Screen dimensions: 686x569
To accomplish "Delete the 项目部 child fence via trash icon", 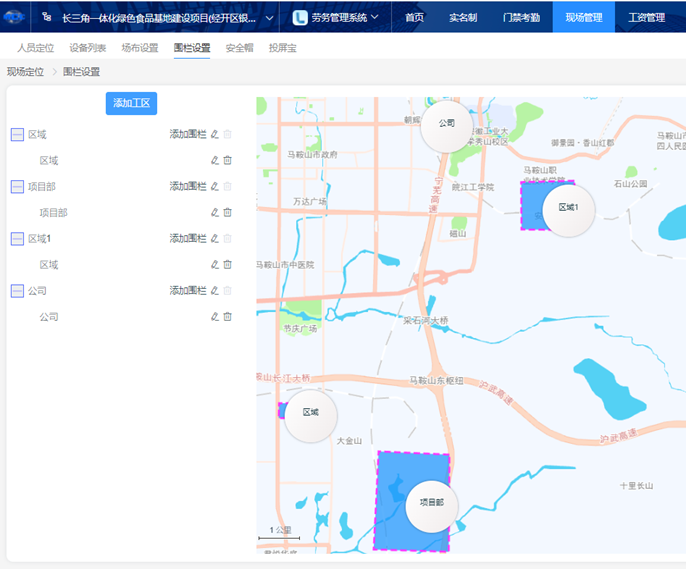I will (227, 212).
